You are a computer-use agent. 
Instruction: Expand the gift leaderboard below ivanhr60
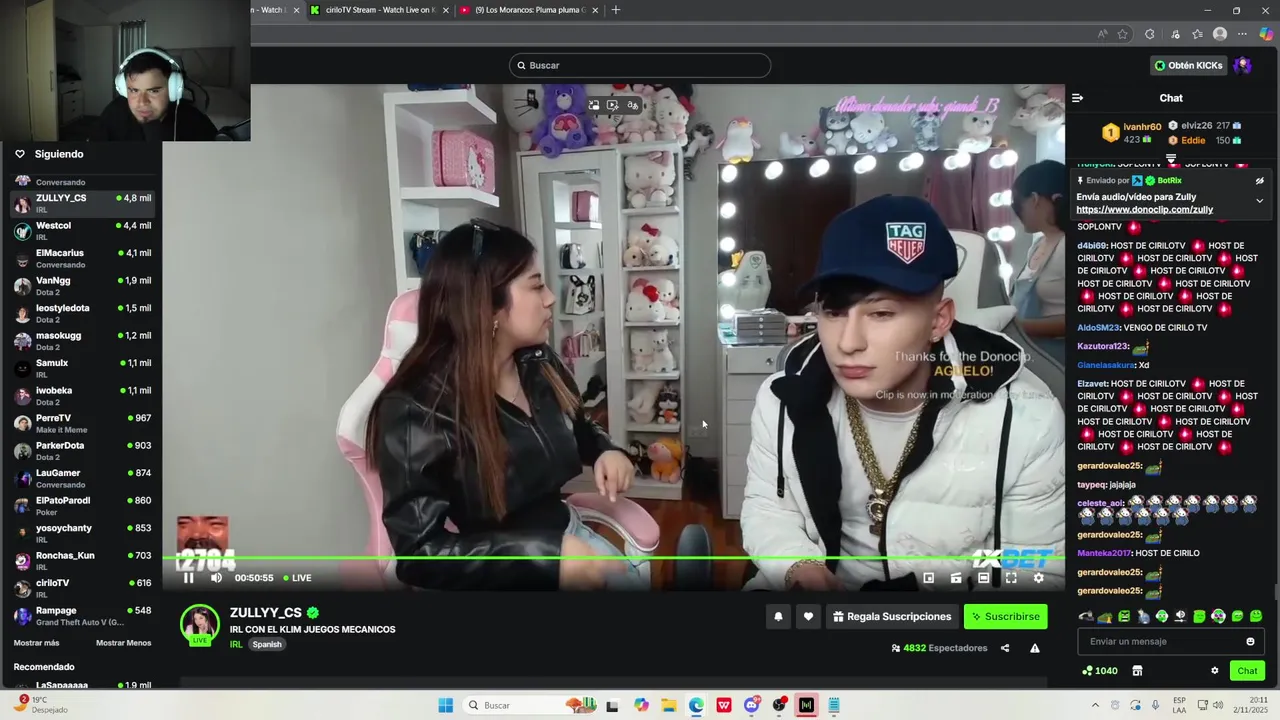tap(1171, 158)
